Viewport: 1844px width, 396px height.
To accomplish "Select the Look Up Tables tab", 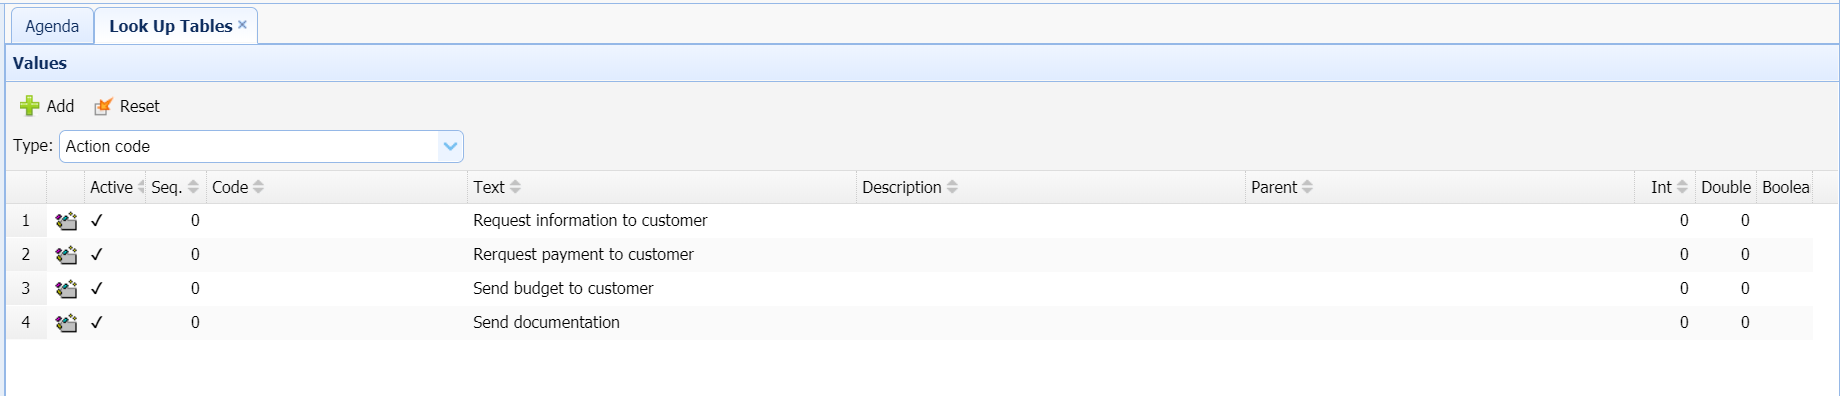I will point(170,26).
